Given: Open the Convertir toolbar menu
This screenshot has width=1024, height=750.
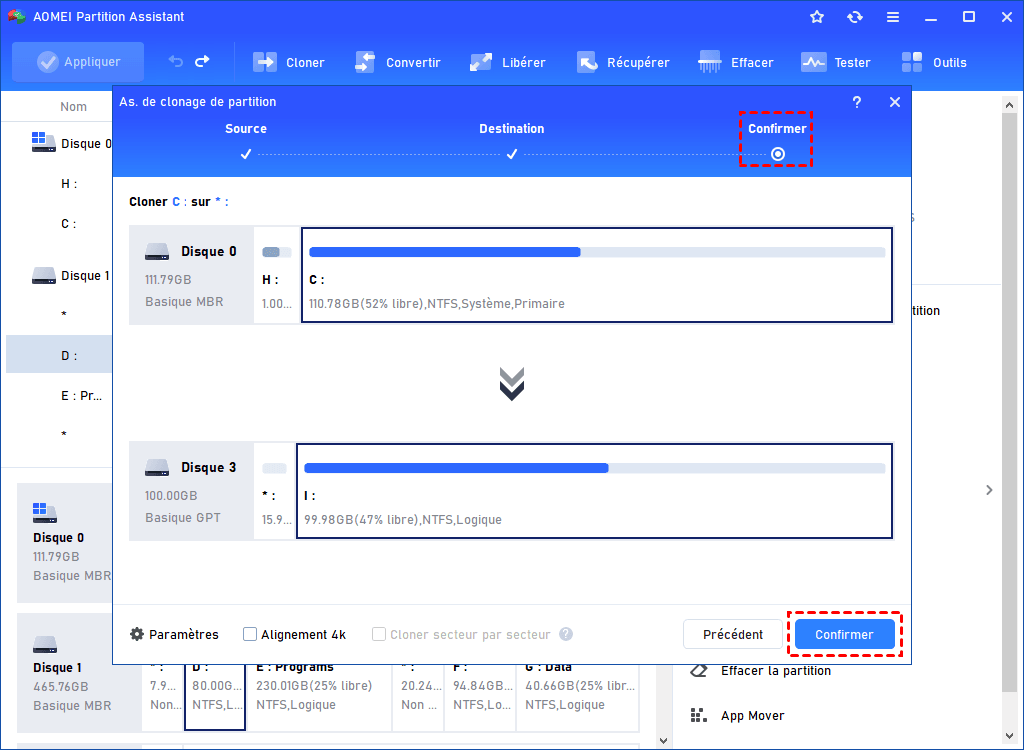Looking at the screenshot, I should click(x=397, y=63).
